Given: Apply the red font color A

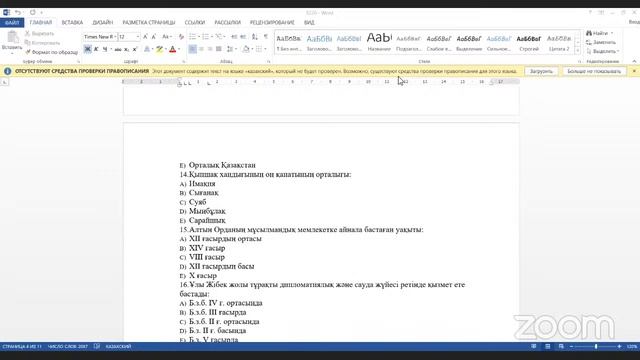Looking at the screenshot, I should click(172, 49).
